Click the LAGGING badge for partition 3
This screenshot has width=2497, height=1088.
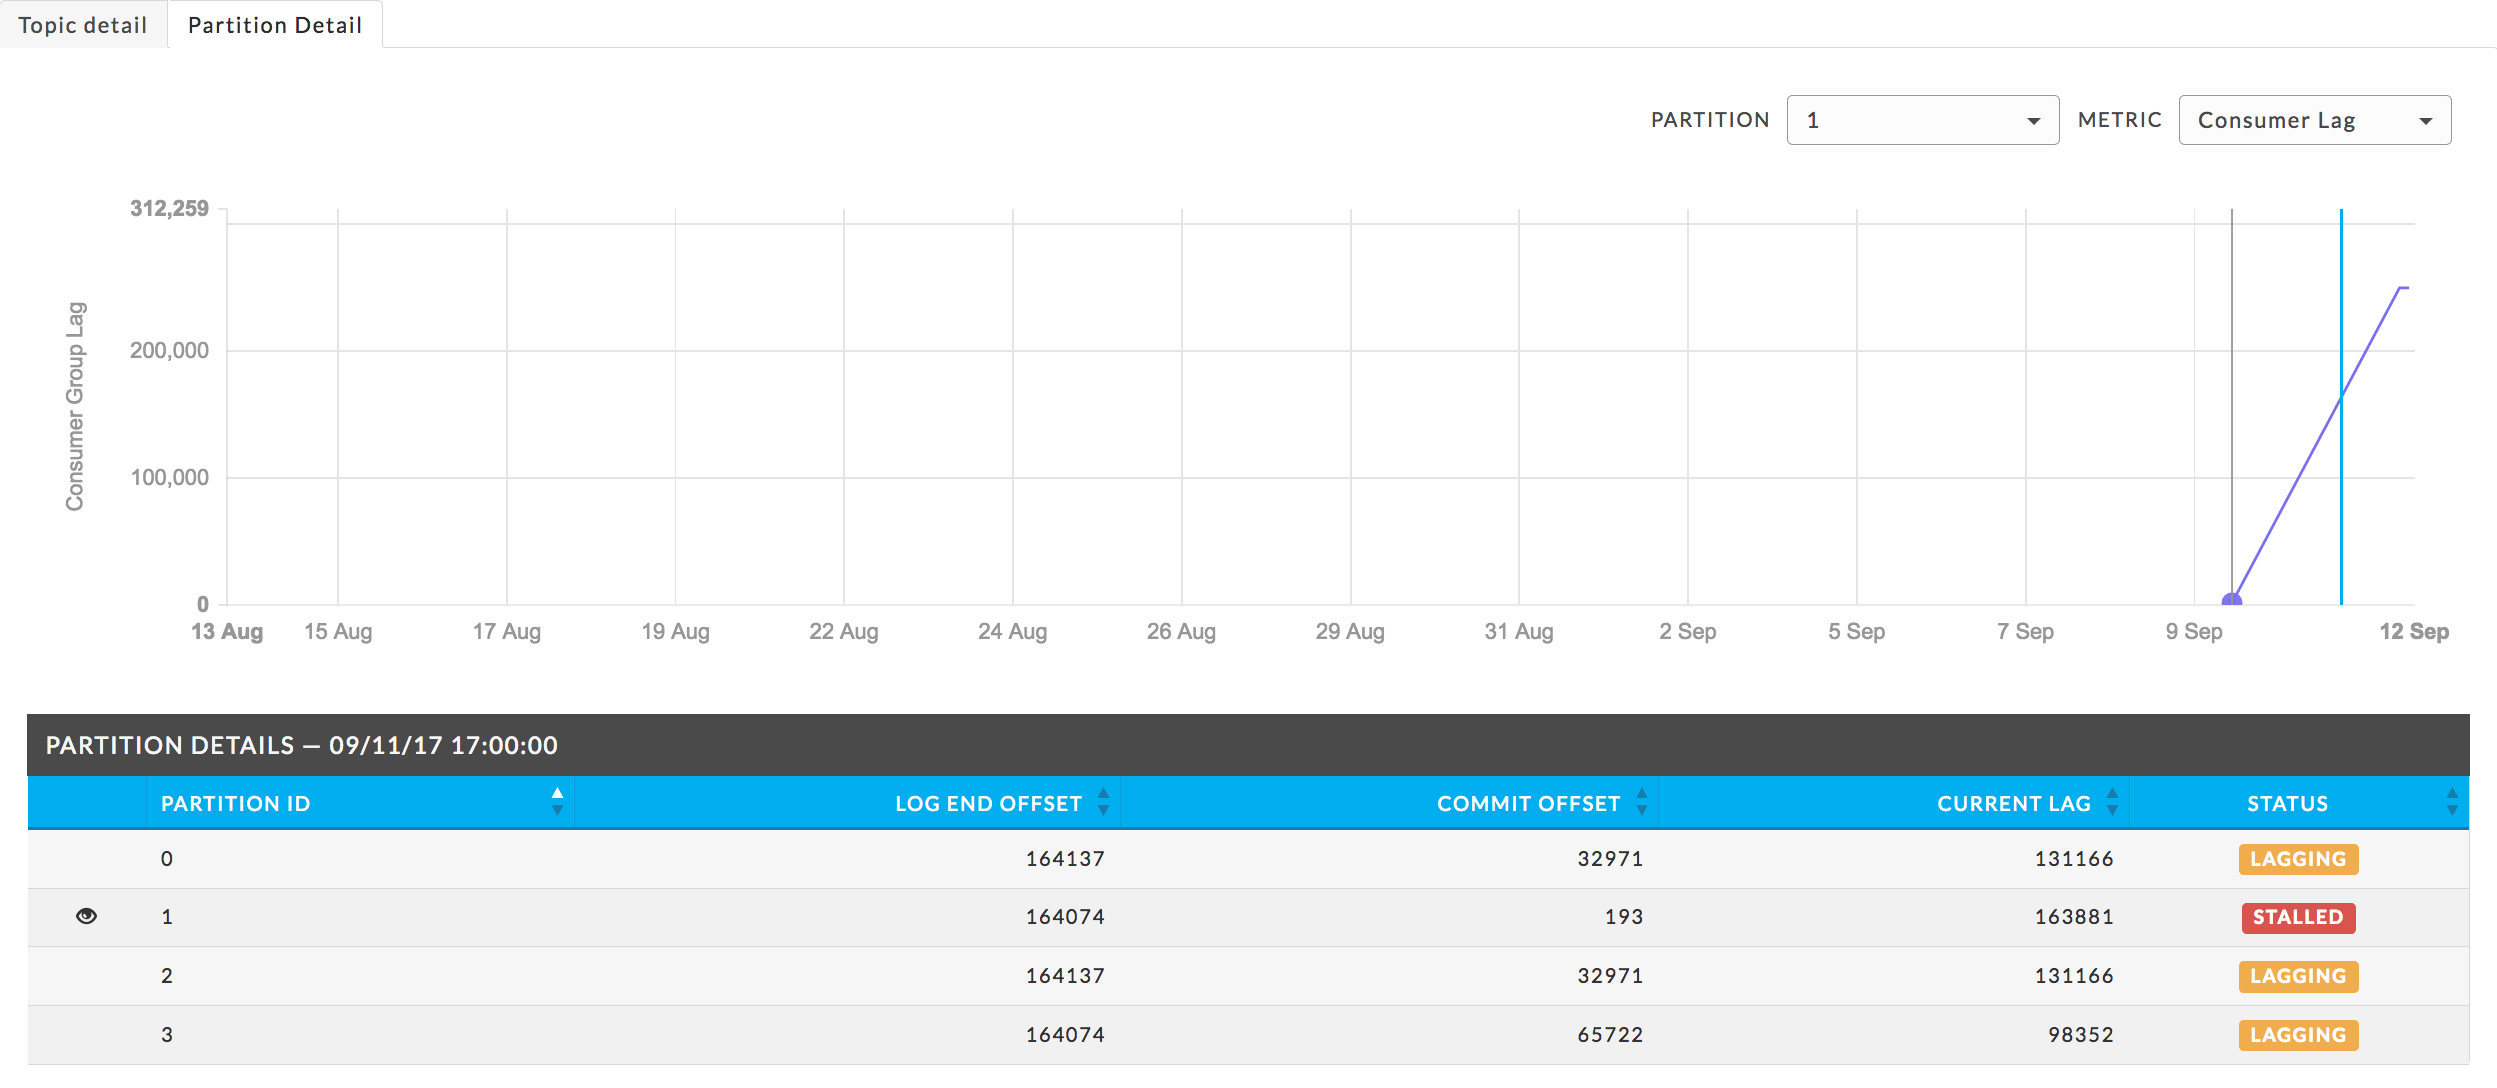point(2298,1035)
